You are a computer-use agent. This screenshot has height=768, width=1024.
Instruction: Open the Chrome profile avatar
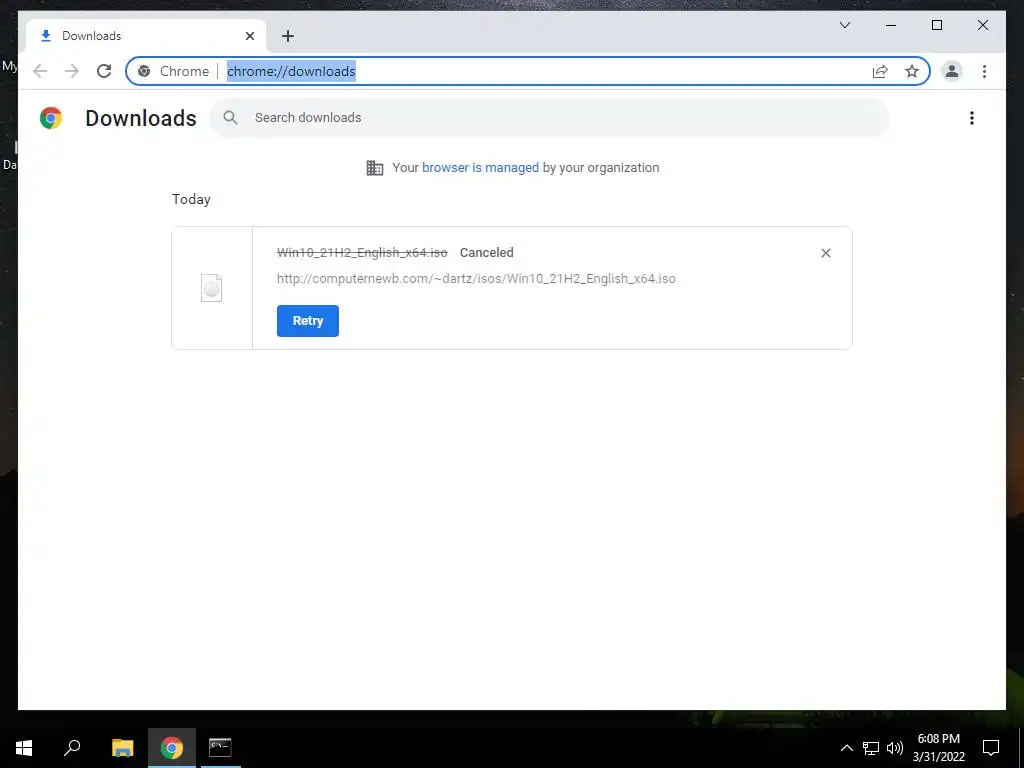click(952, 71)
